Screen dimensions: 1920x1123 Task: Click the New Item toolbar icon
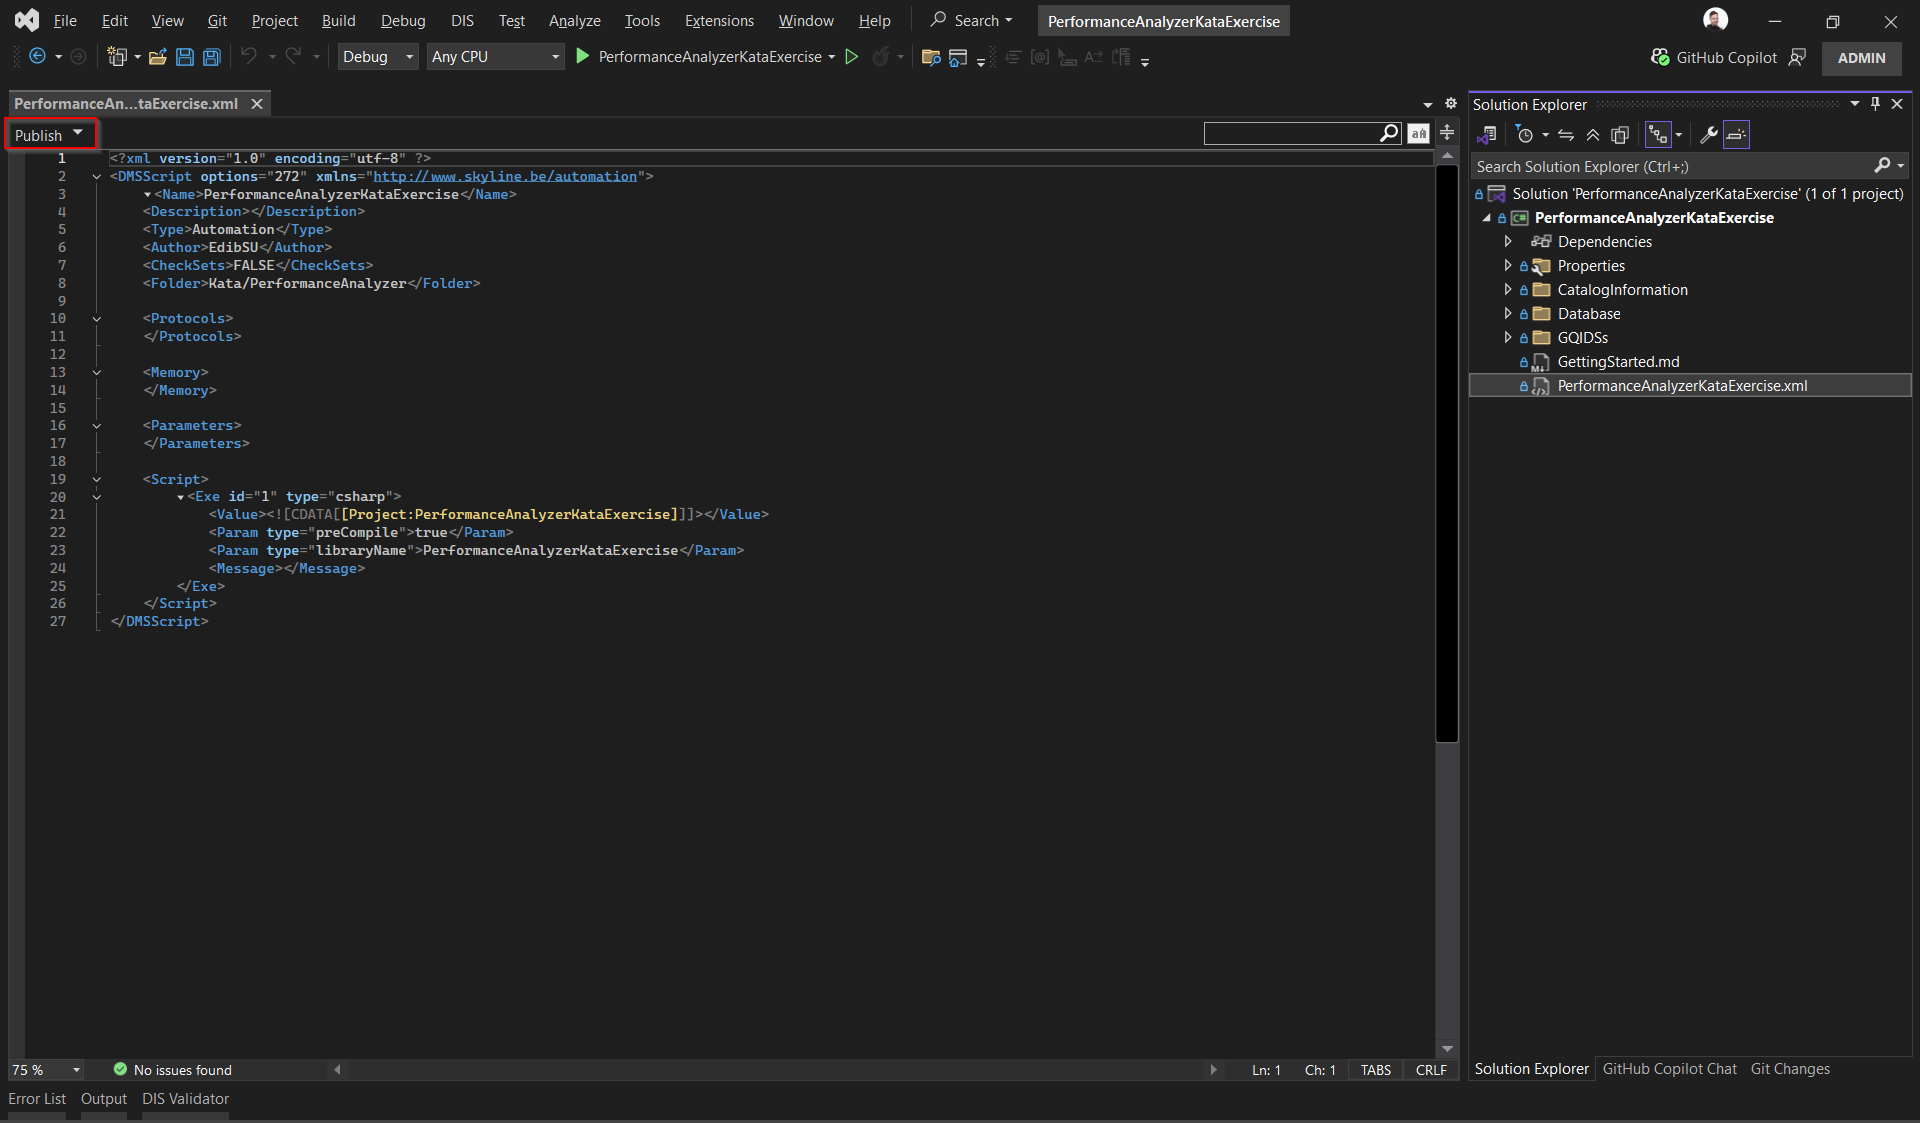[117, 57]
